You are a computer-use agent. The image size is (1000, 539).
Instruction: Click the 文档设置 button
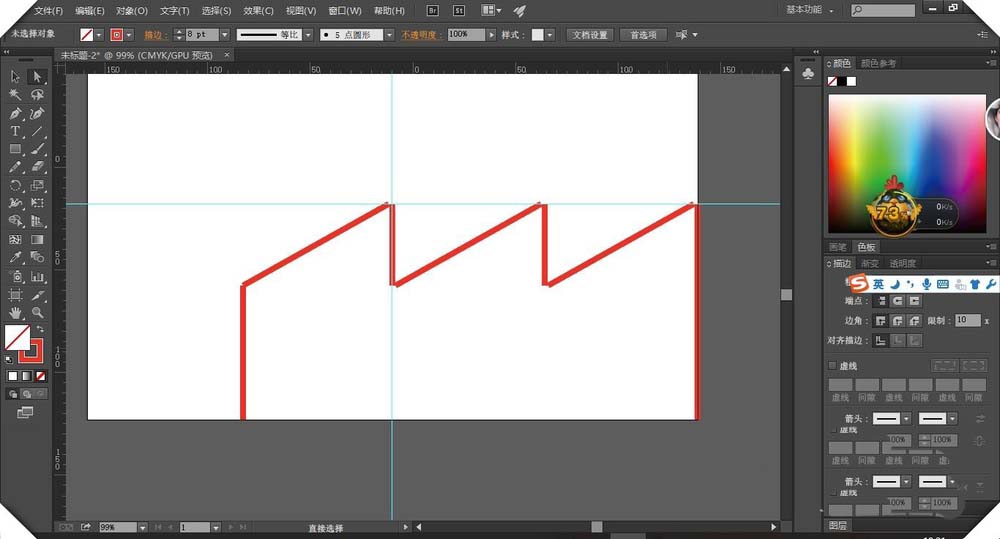[590, 34]
